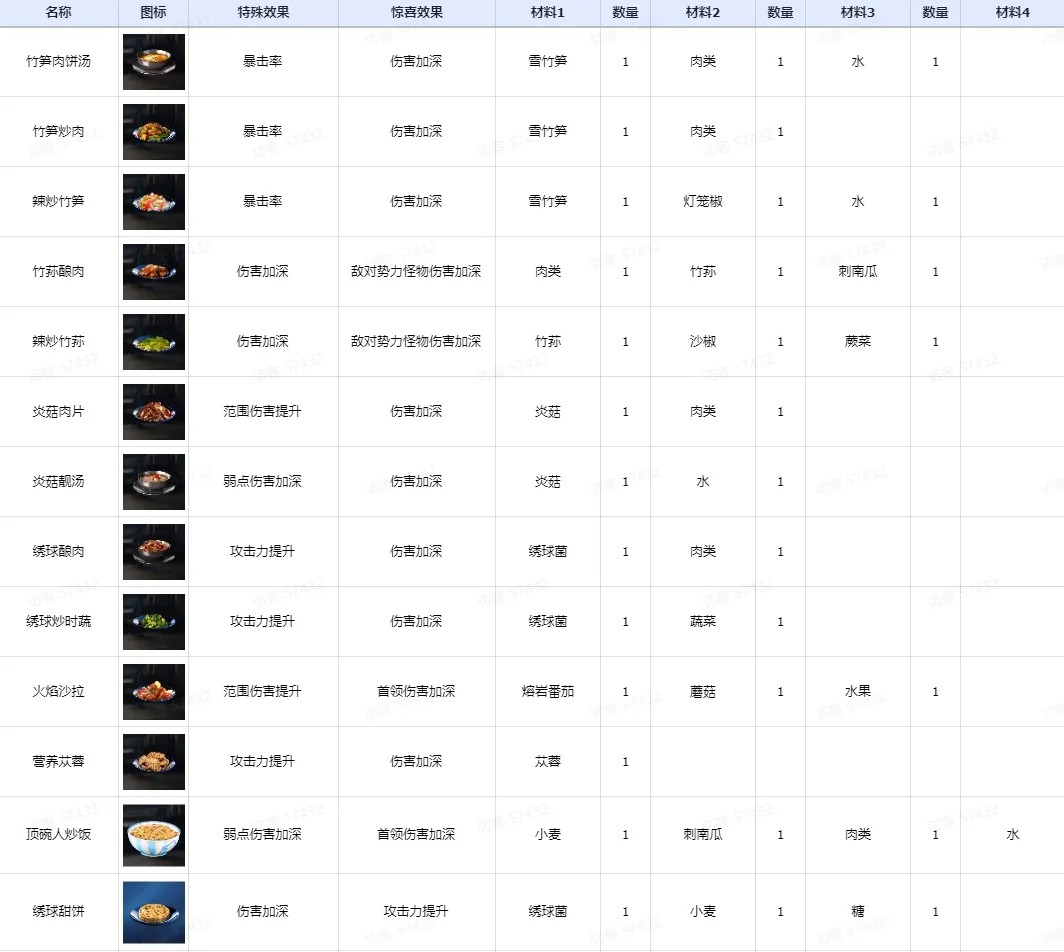Screen dimensions: 1064x952
Task: Click 暴击率 in the 竹笋肉饼汤 row
Action: tap(263, 61)
